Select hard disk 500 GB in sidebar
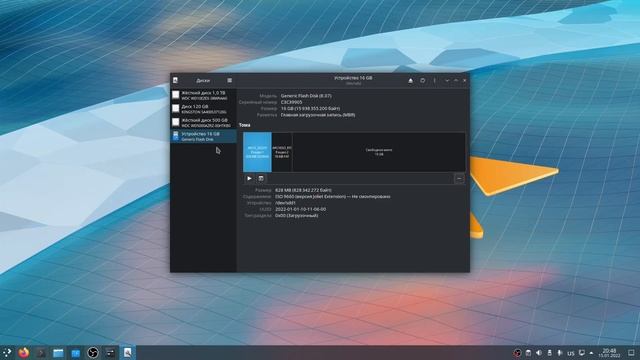 click(x=203, y=122)
